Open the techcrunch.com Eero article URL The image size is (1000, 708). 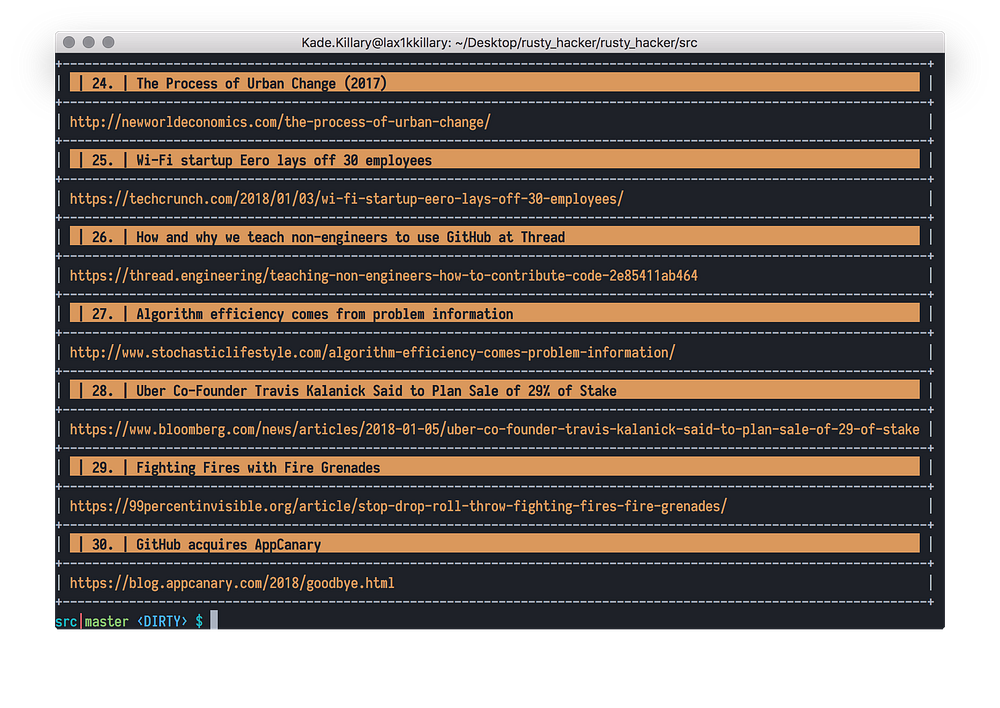click(x=346, y=199)
